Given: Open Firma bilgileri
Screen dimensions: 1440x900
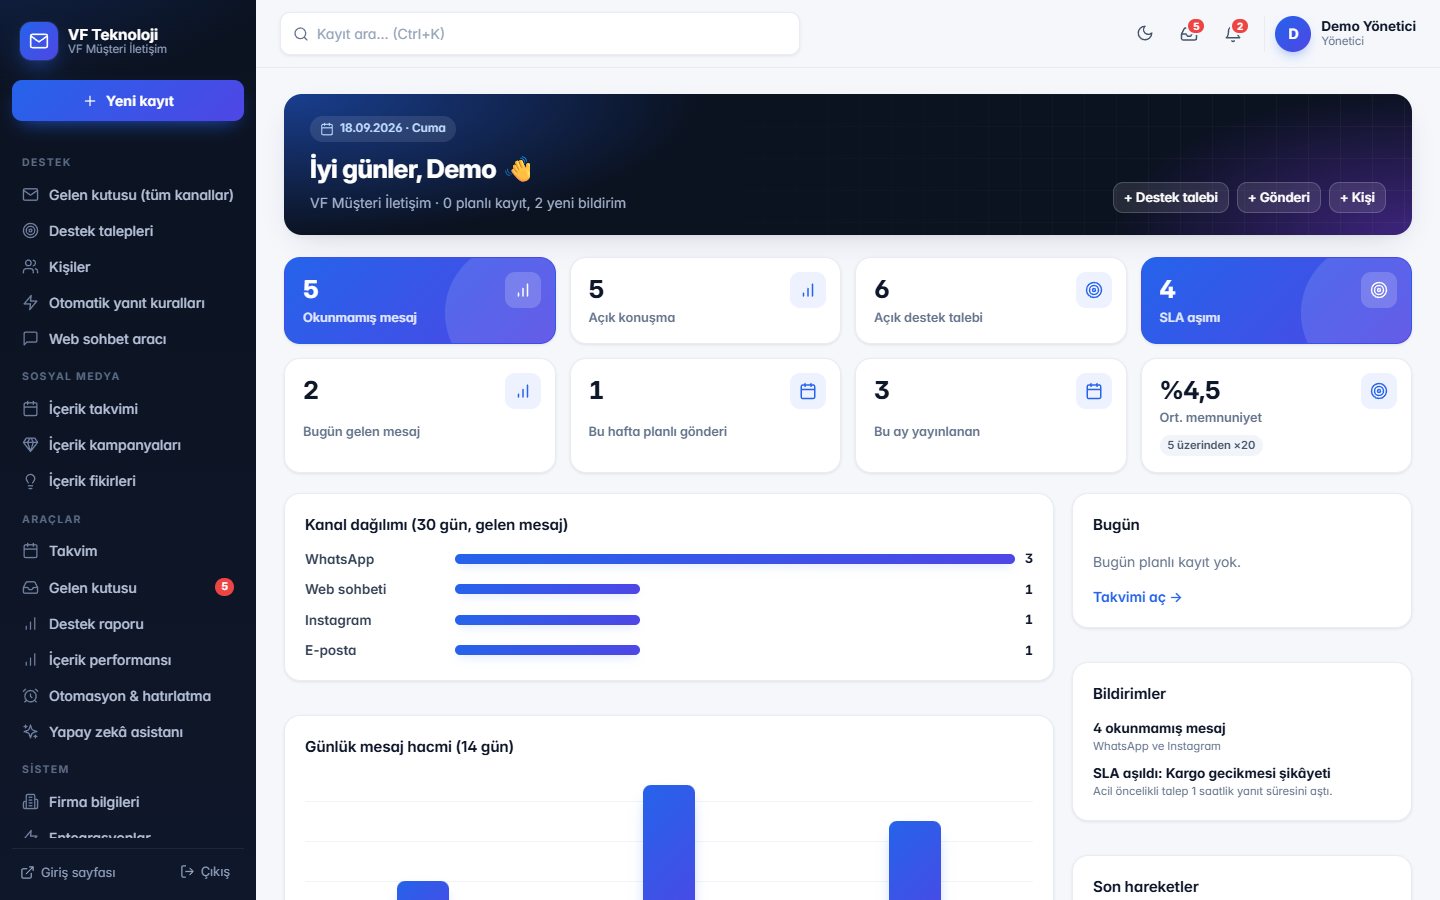Looking at the screenshot, I should [128, 802].
